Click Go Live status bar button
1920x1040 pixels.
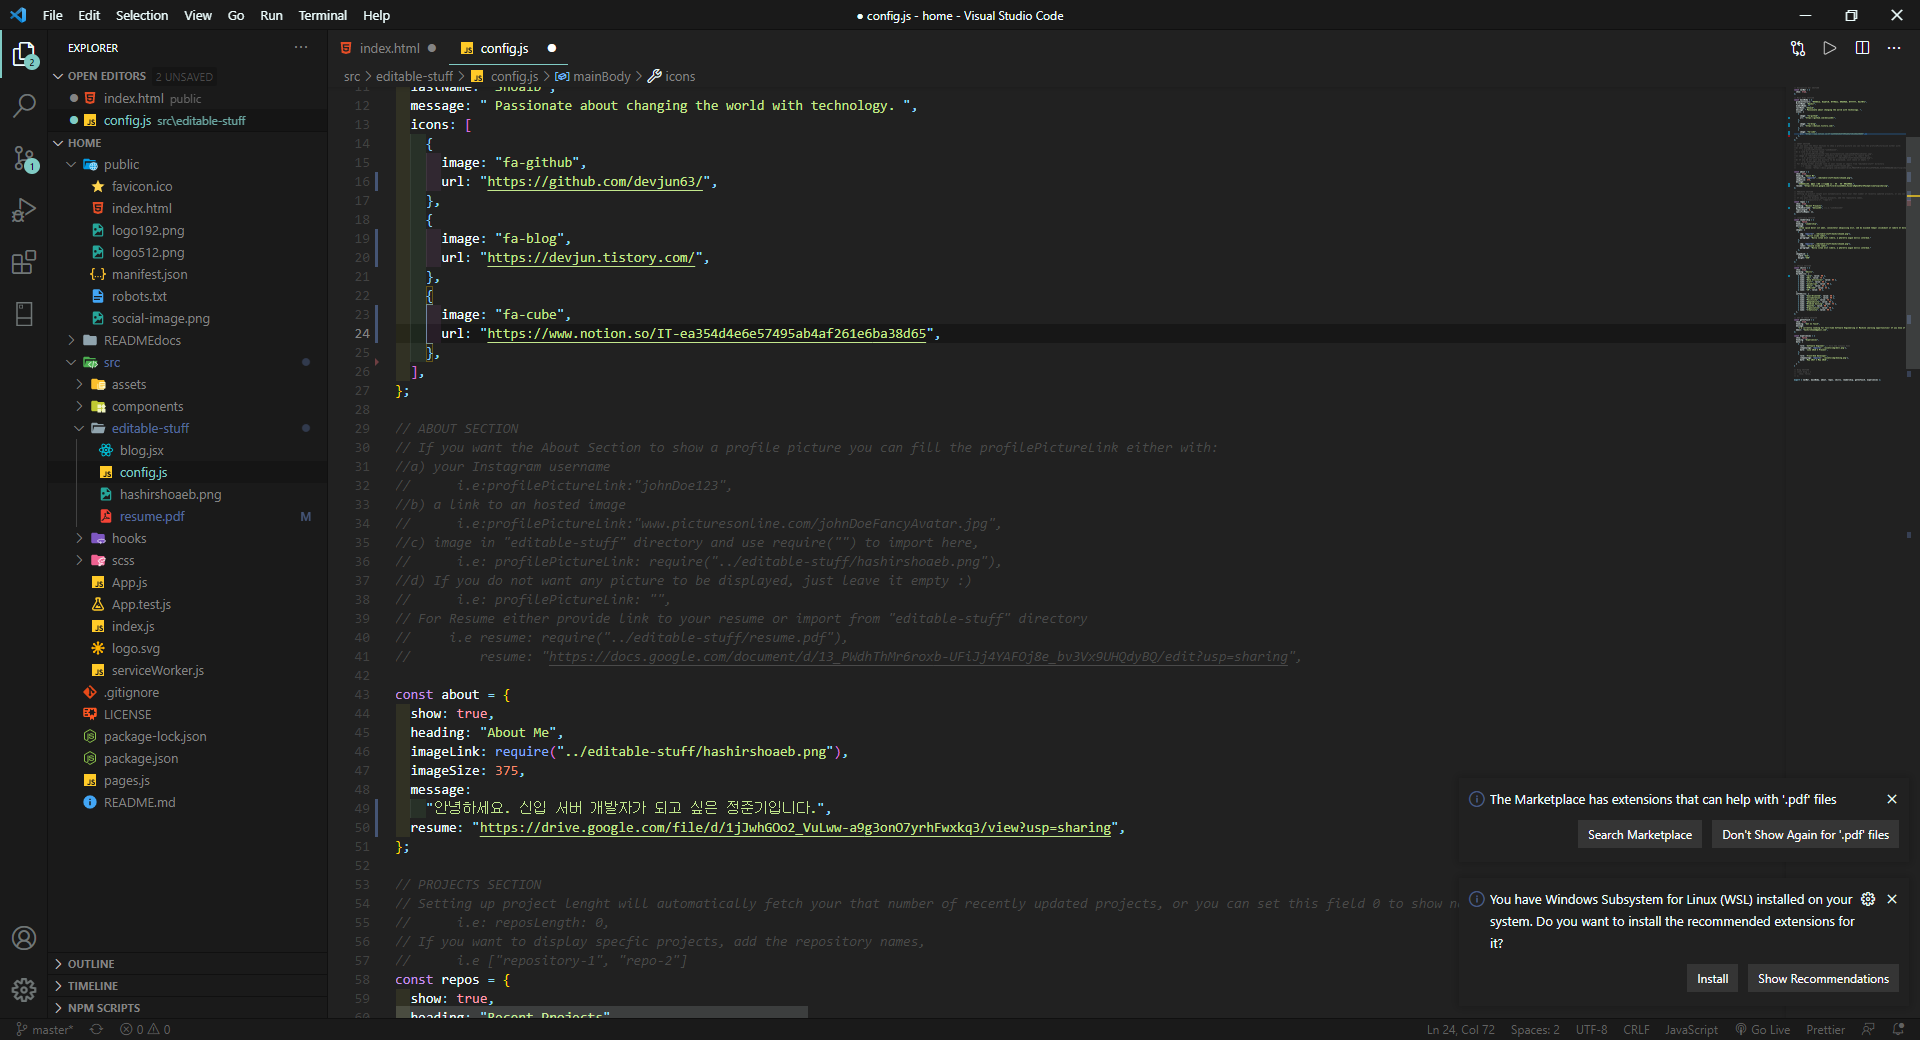pyautogui.click(x=1762, y=1029)
